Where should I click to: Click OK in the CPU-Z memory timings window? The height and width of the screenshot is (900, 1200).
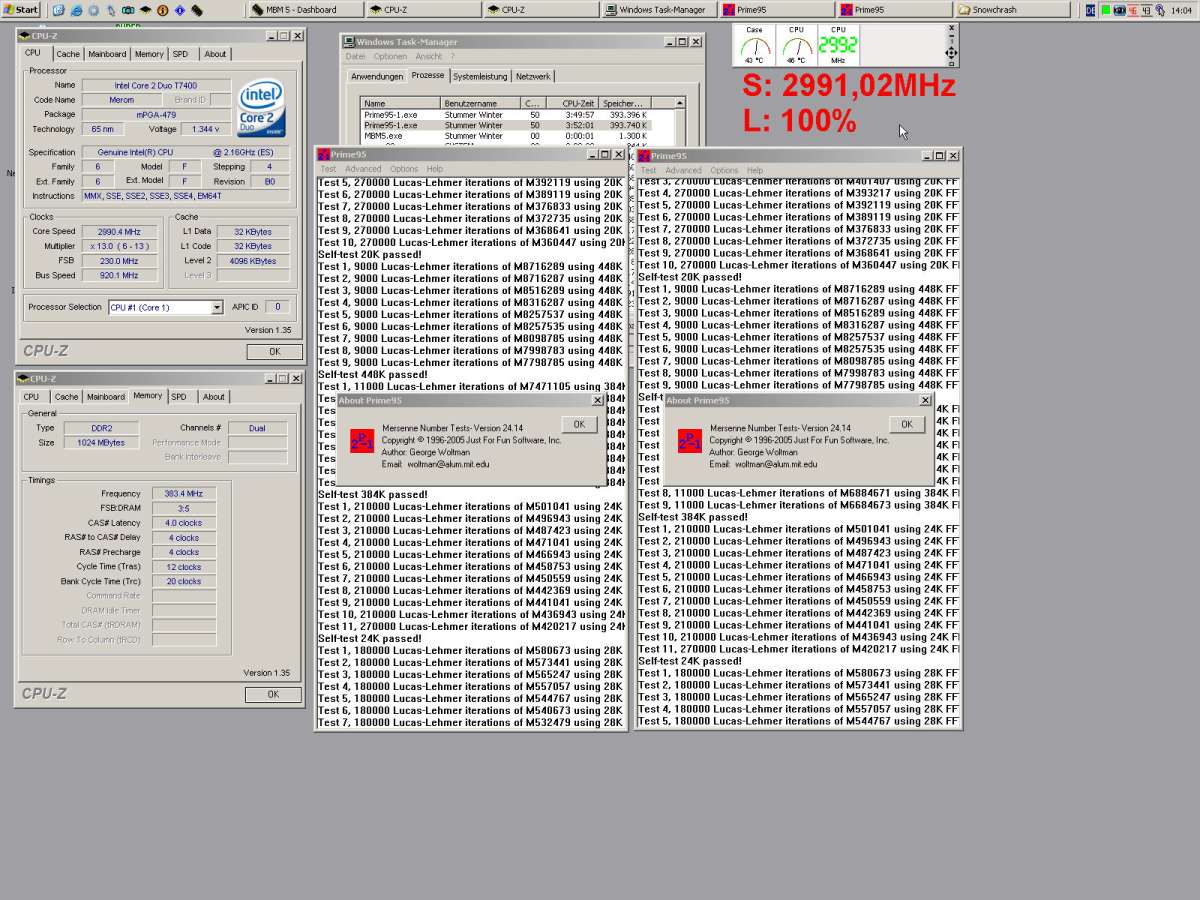(x=272, y=694)
